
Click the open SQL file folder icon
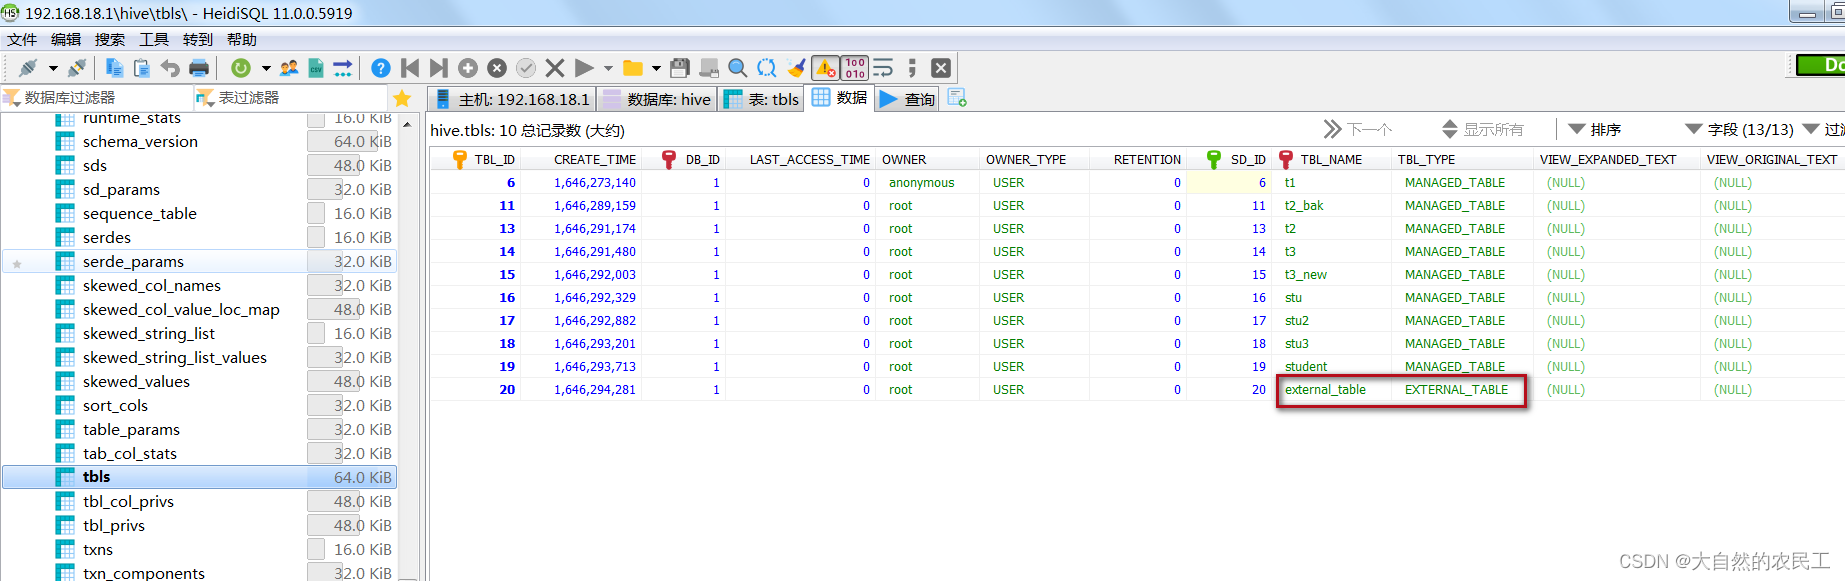pos(633,68)
